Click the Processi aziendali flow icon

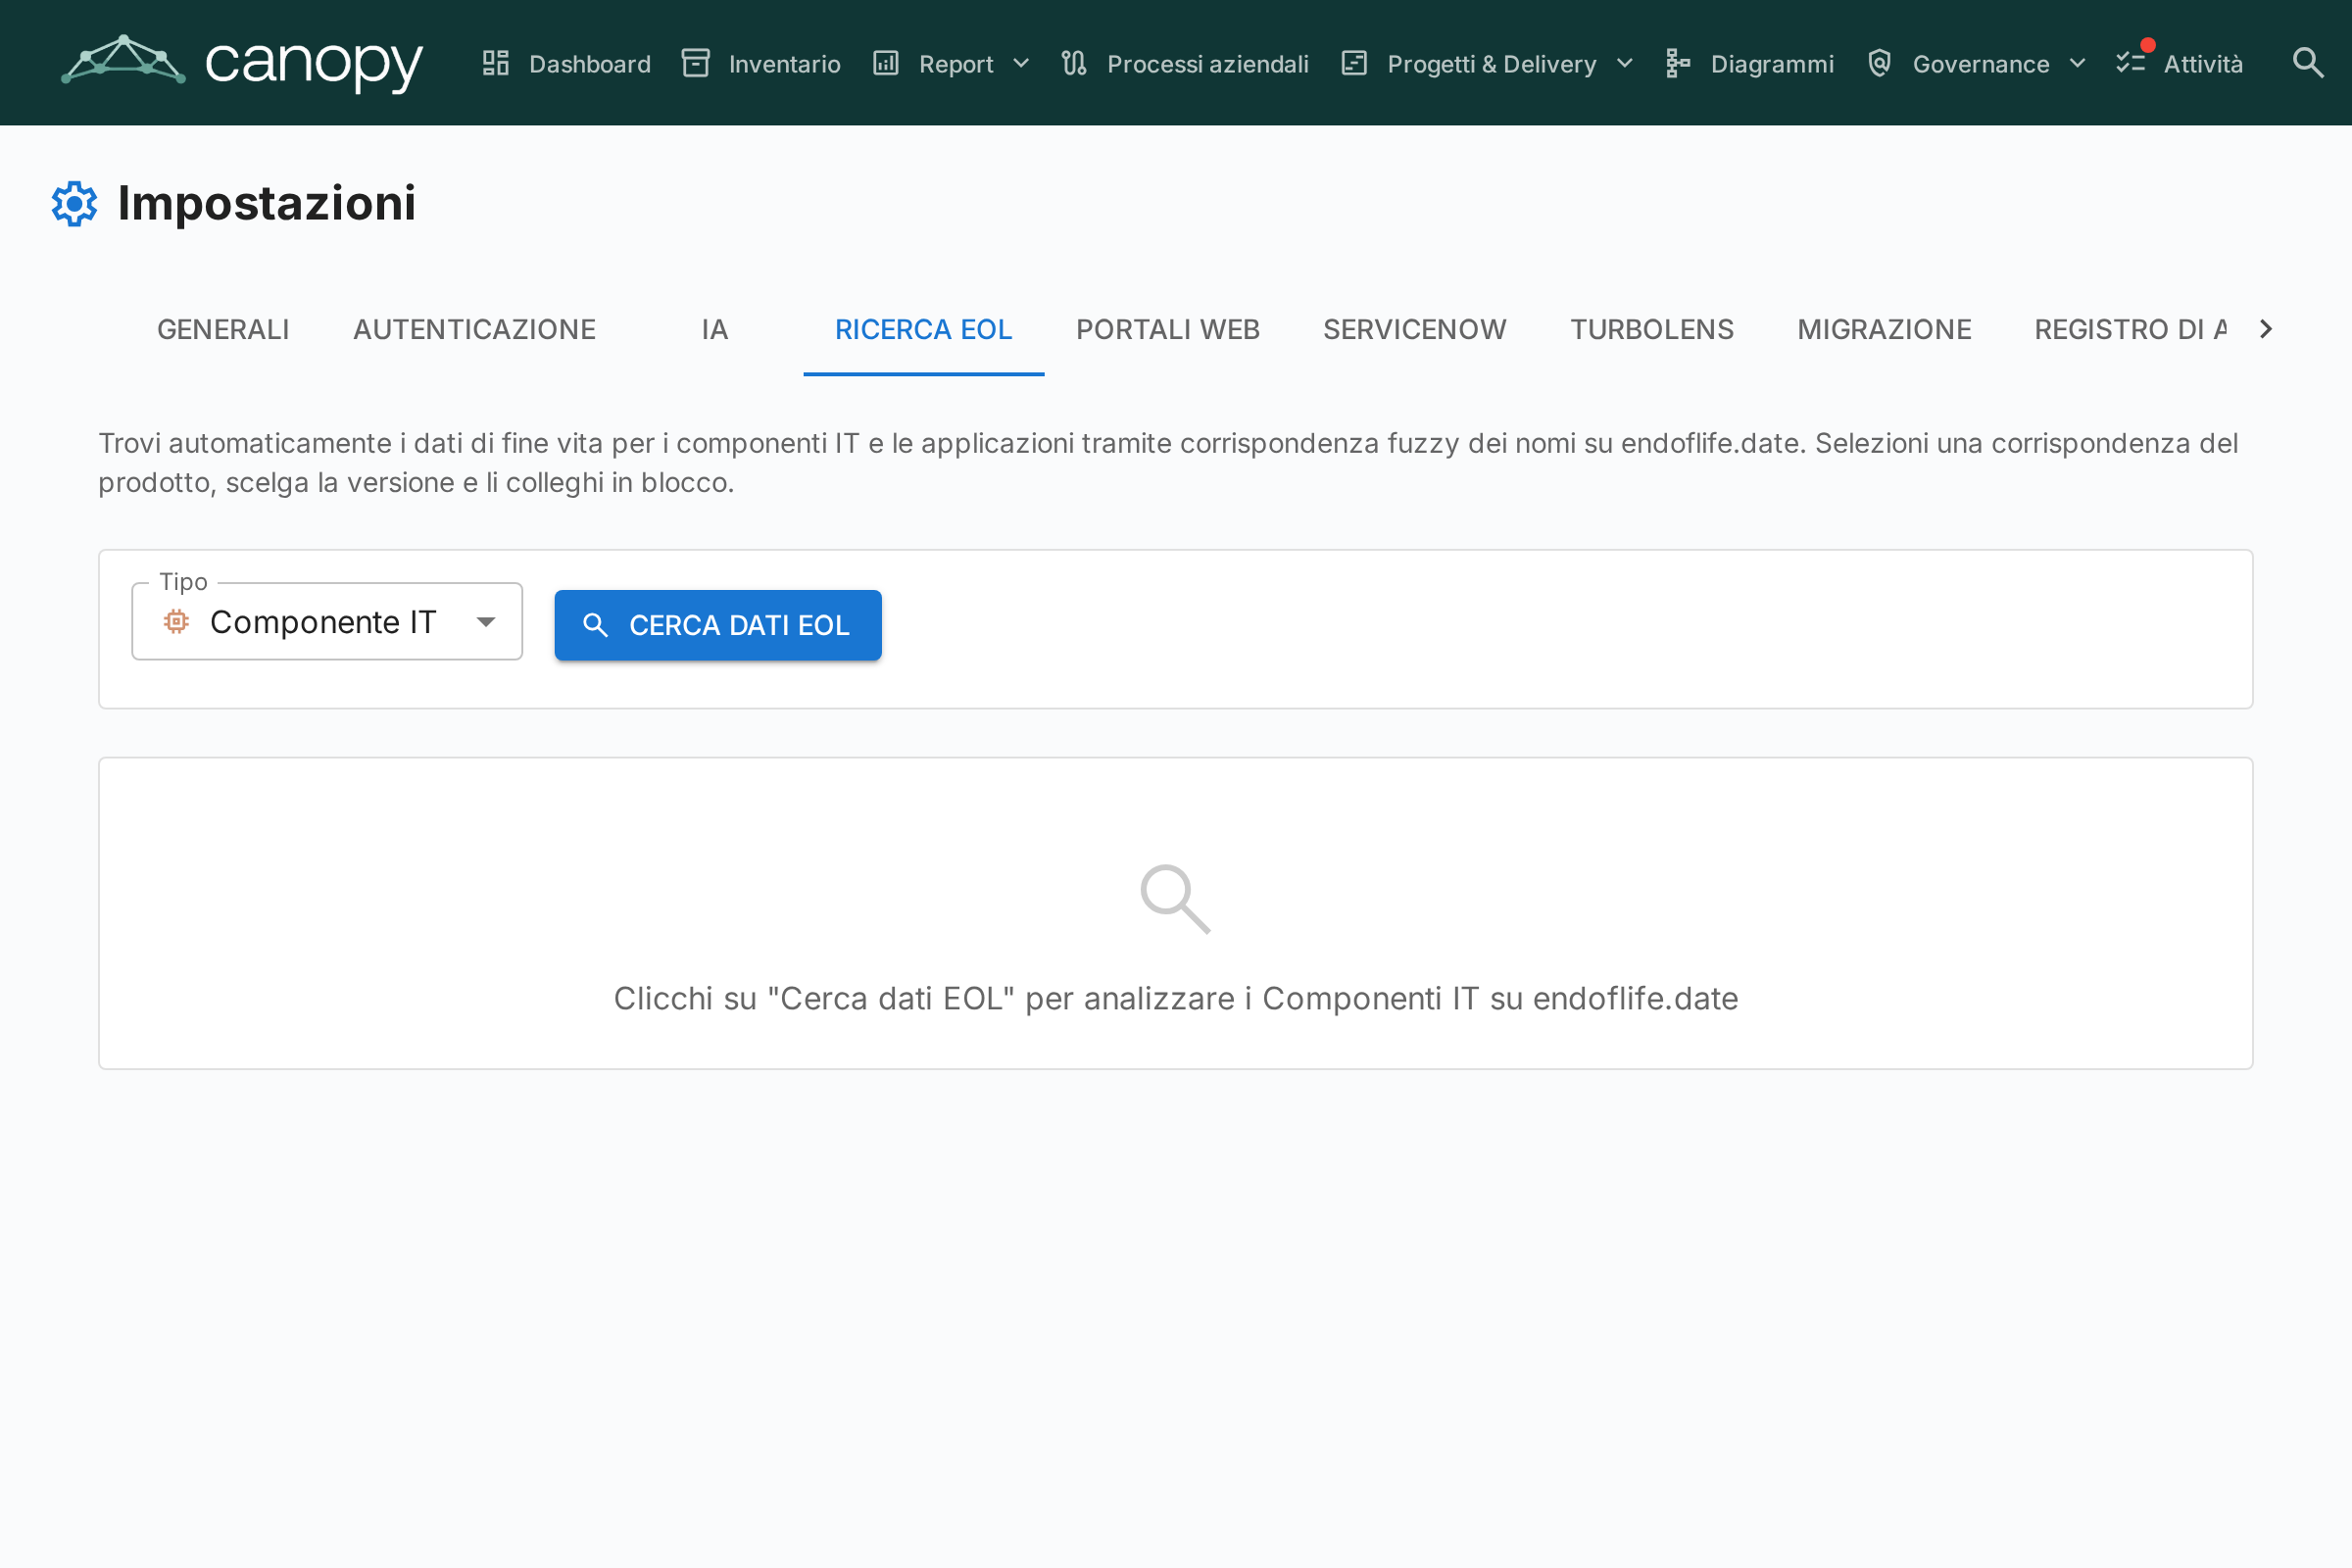click(1074, 63)
